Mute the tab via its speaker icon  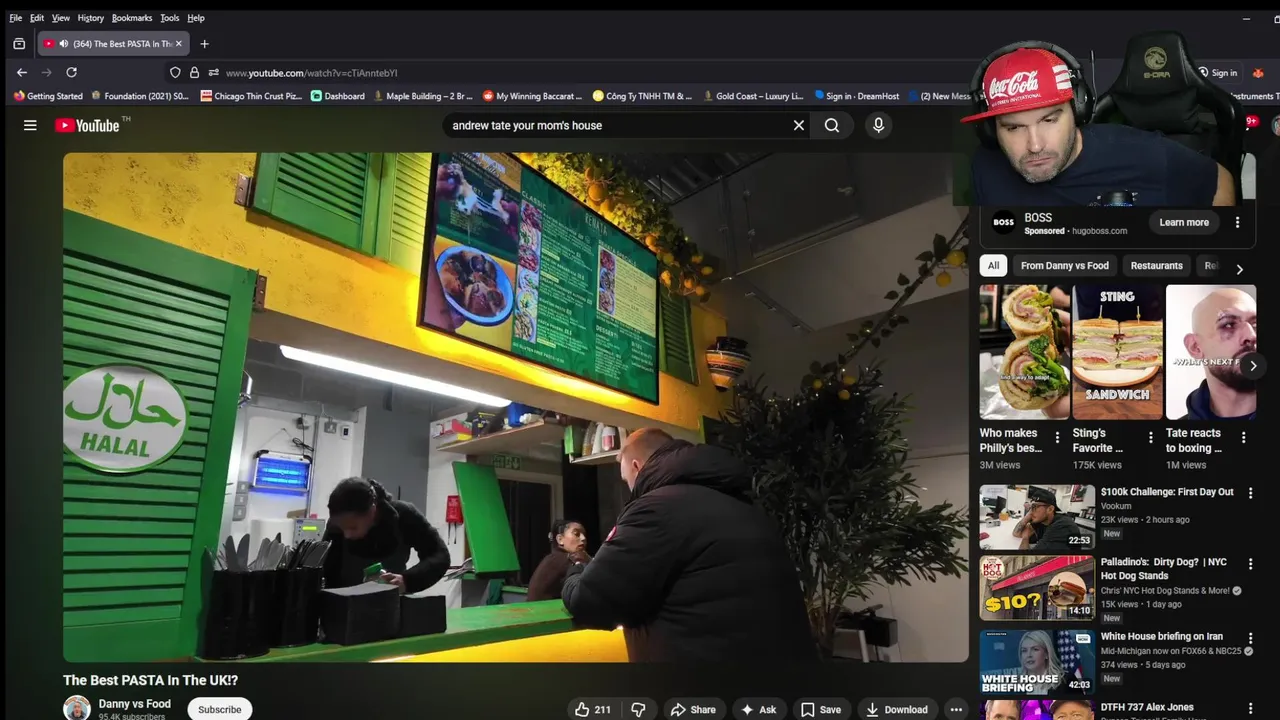[64, 44]
